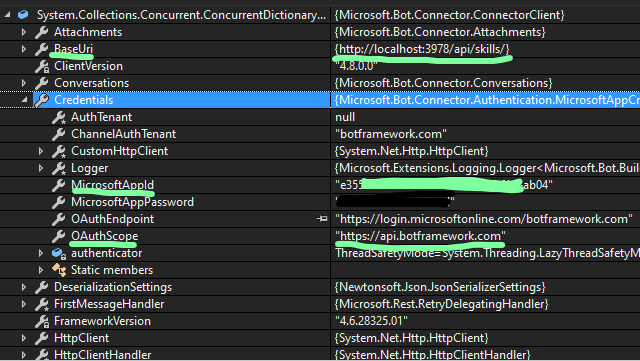Select the Conversations row name
This screenshot has height=361, width=640.
click(91, 83)
